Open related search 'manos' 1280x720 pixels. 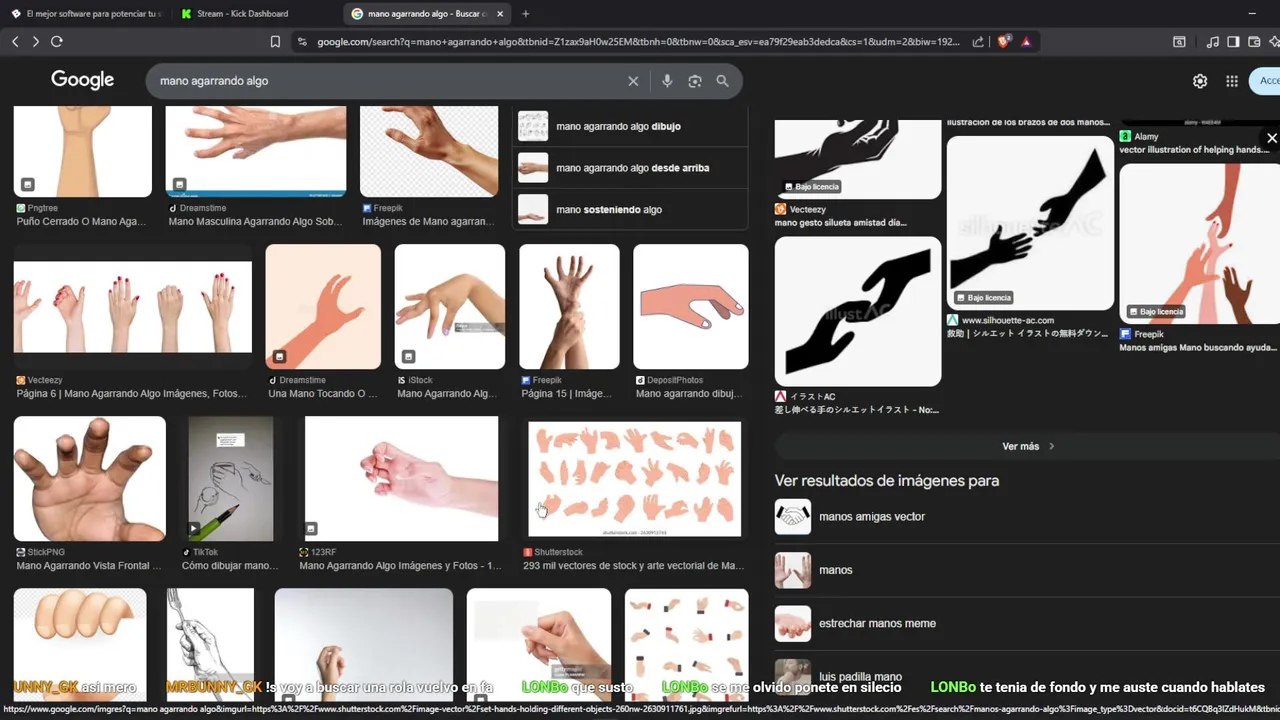click(1027, 570)
